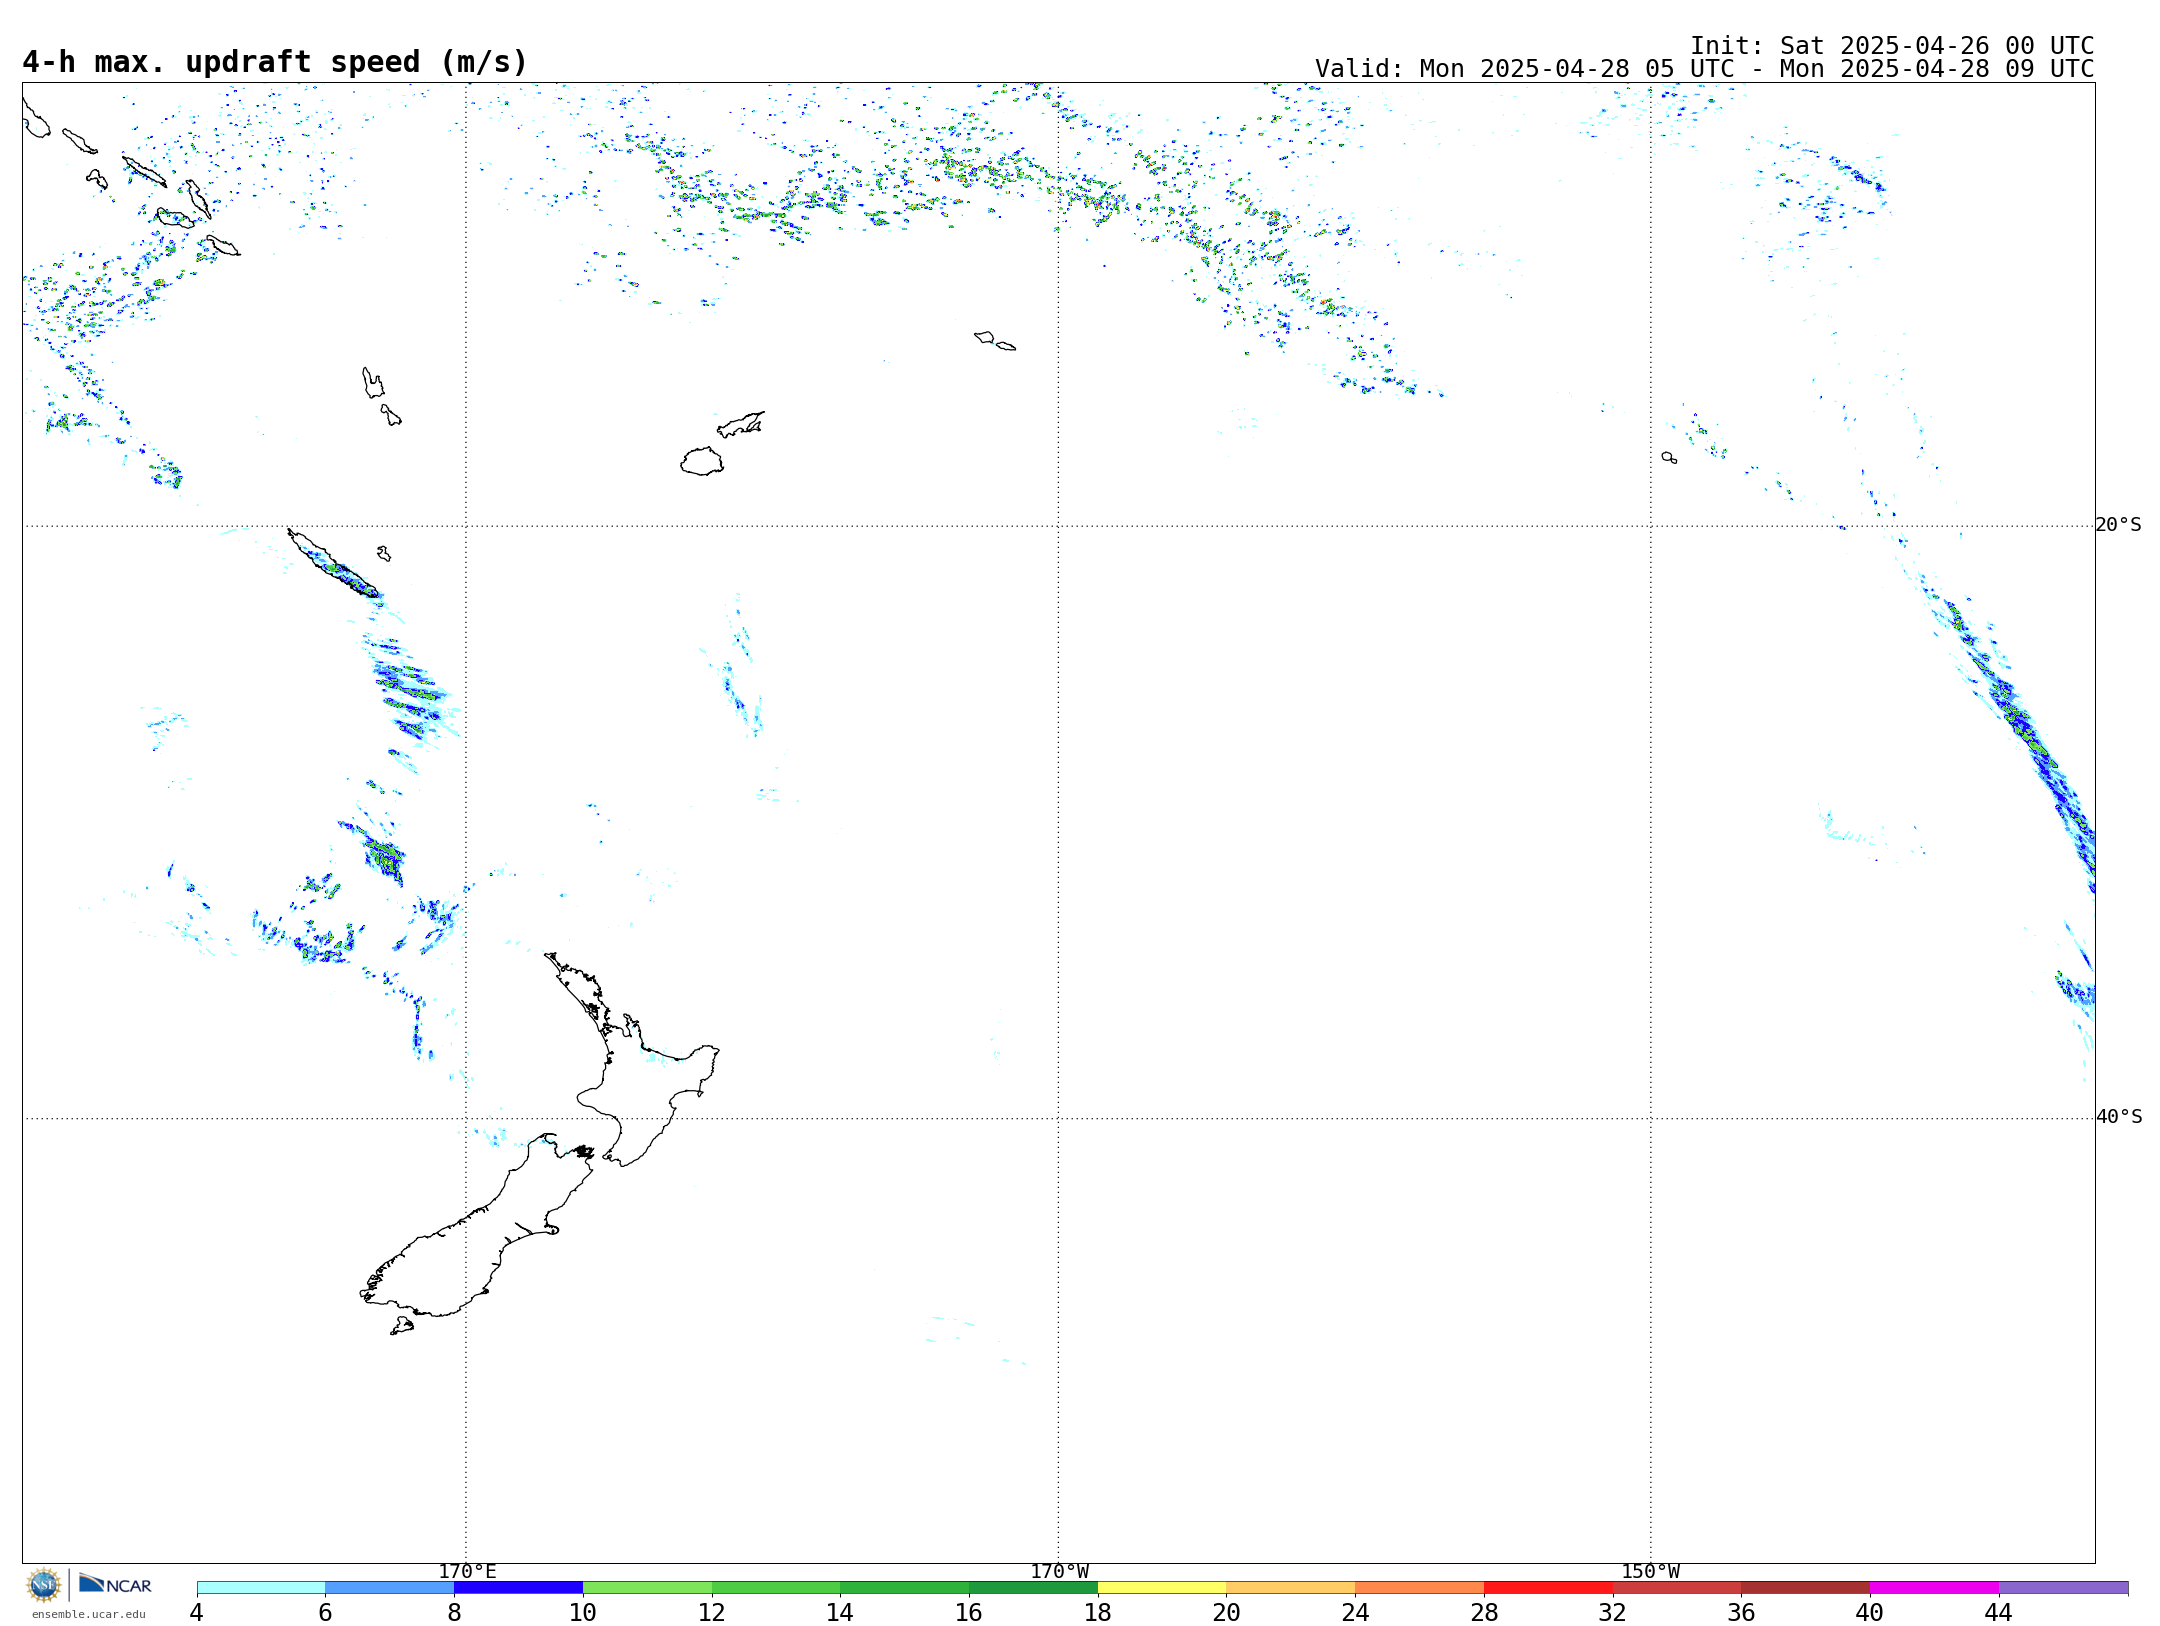The image size is (2160, 1626).
Task: Select the green 12-14 colorbar swatch
Action: [x=776, y=1587]
